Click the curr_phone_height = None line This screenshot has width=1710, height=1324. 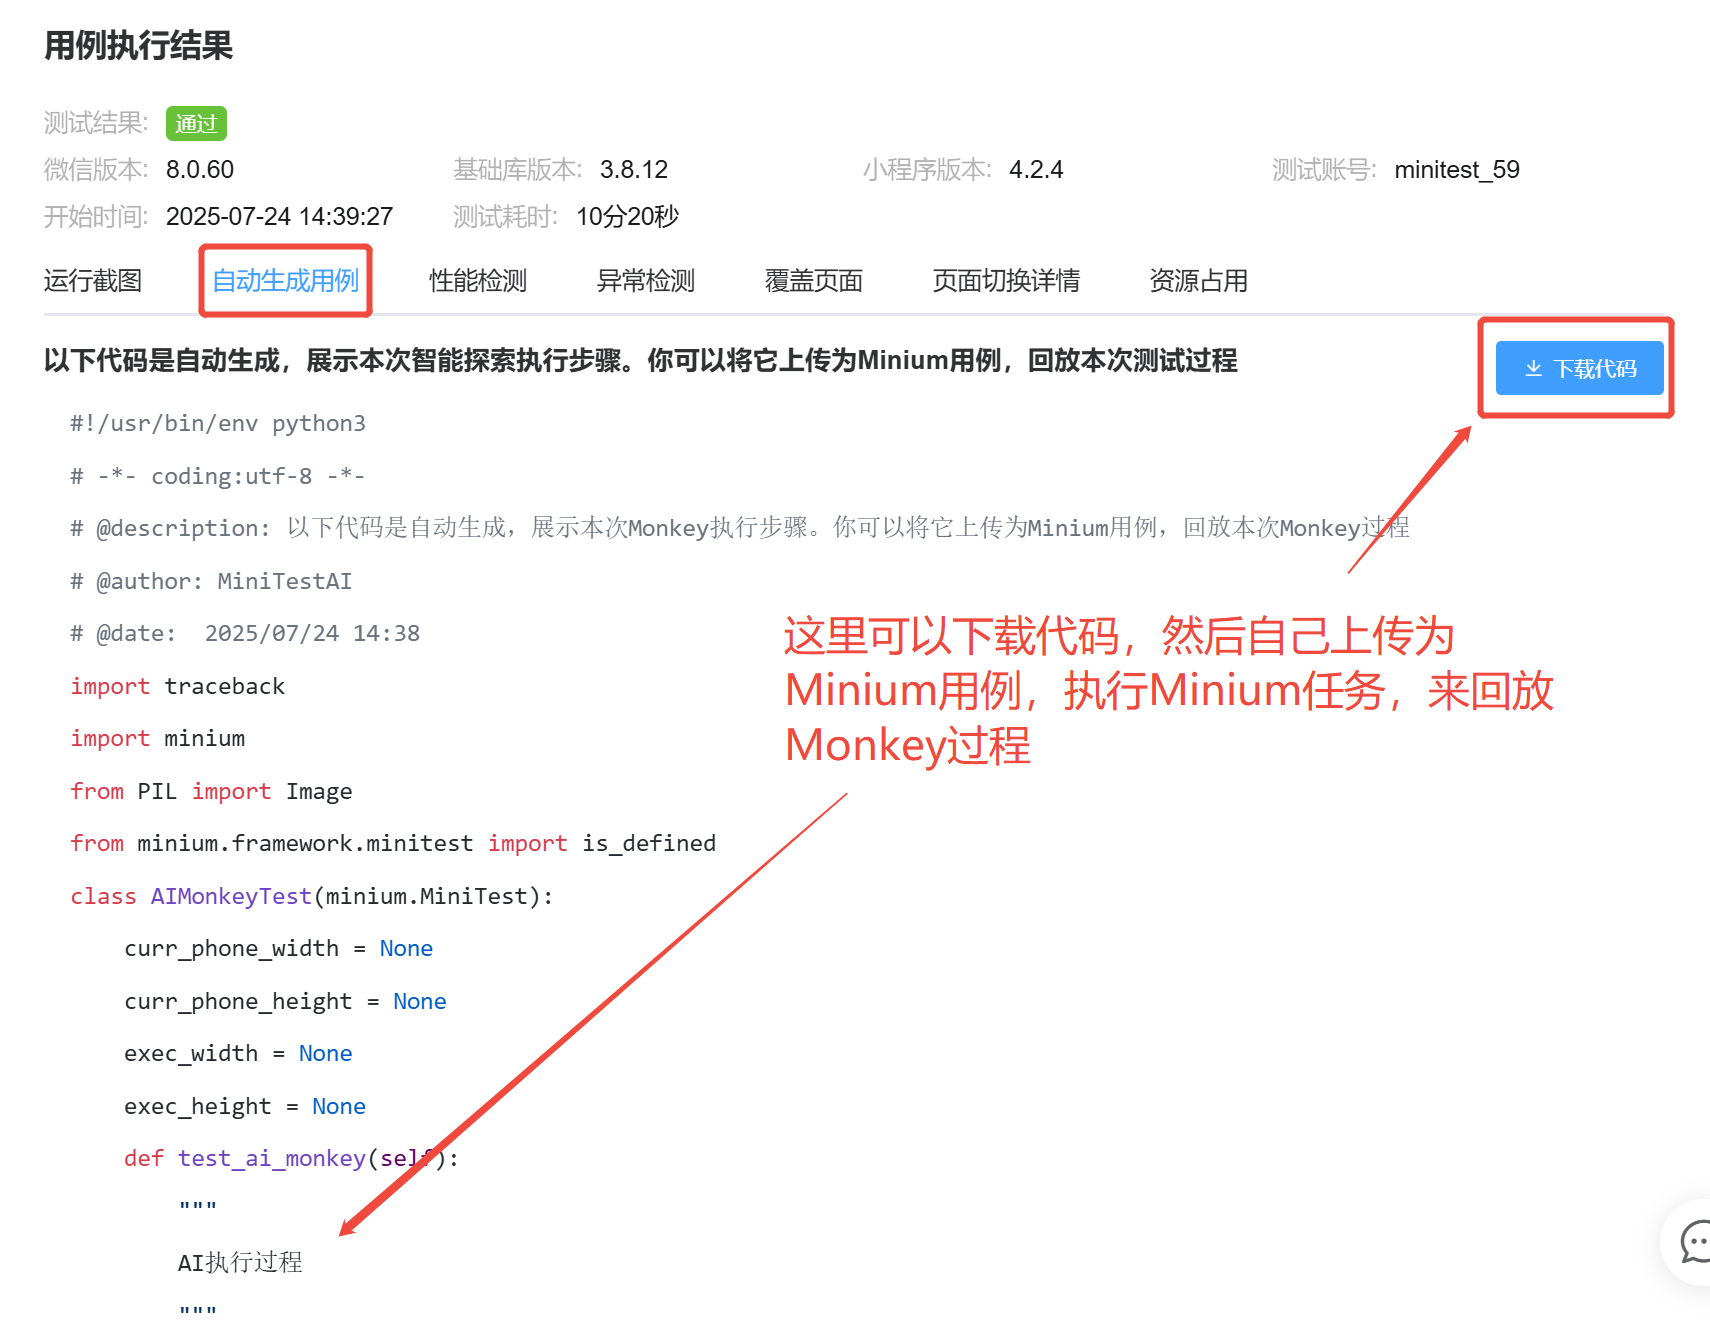pos(285,1001)
